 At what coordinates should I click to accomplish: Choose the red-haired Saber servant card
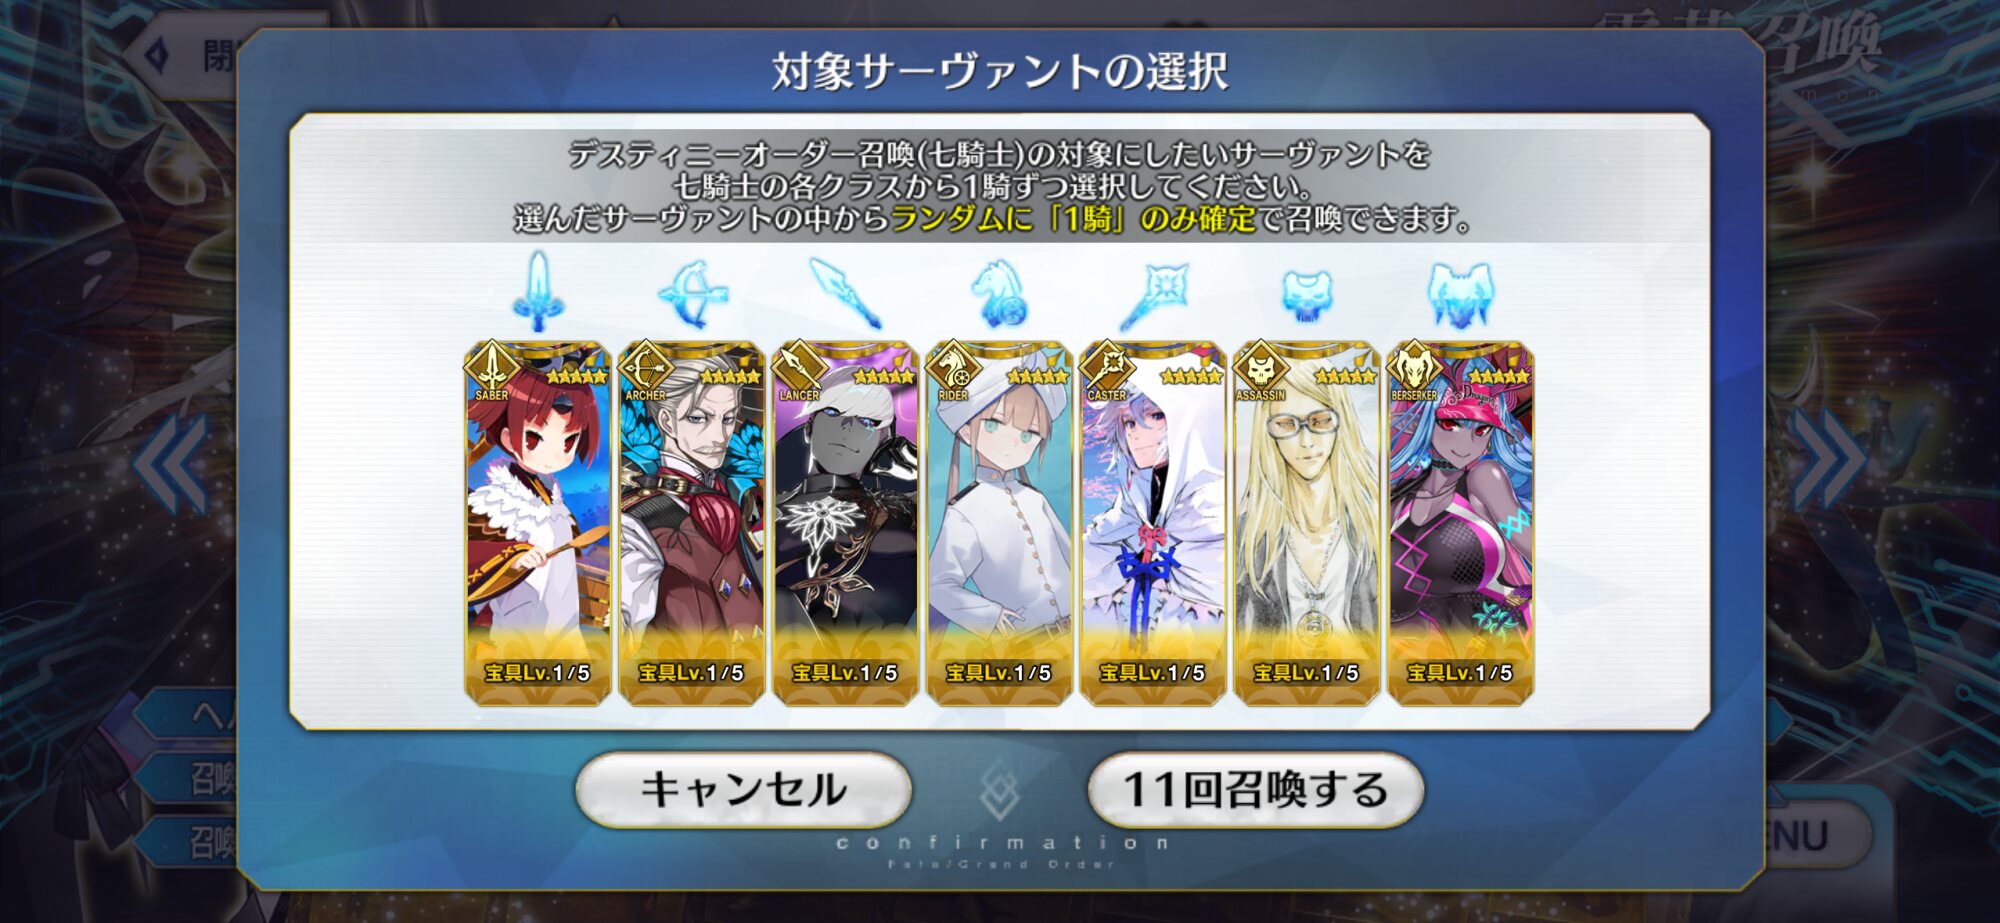point(538,523)
